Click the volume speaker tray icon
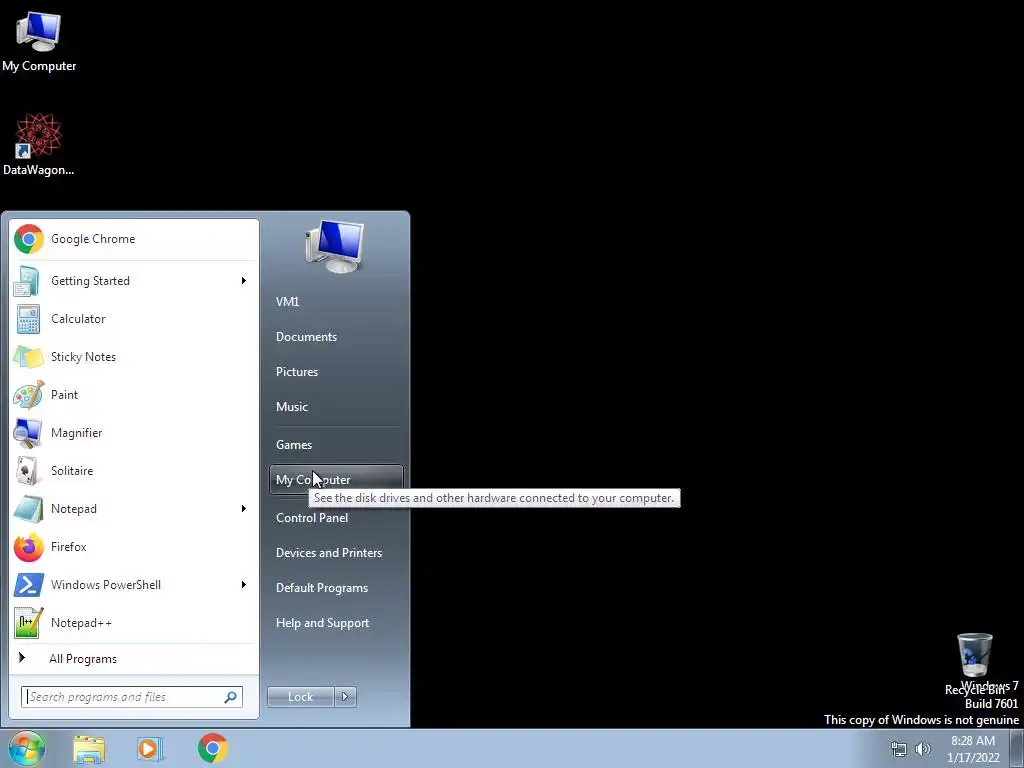The image size is (1024, 768). click(923, 749)
